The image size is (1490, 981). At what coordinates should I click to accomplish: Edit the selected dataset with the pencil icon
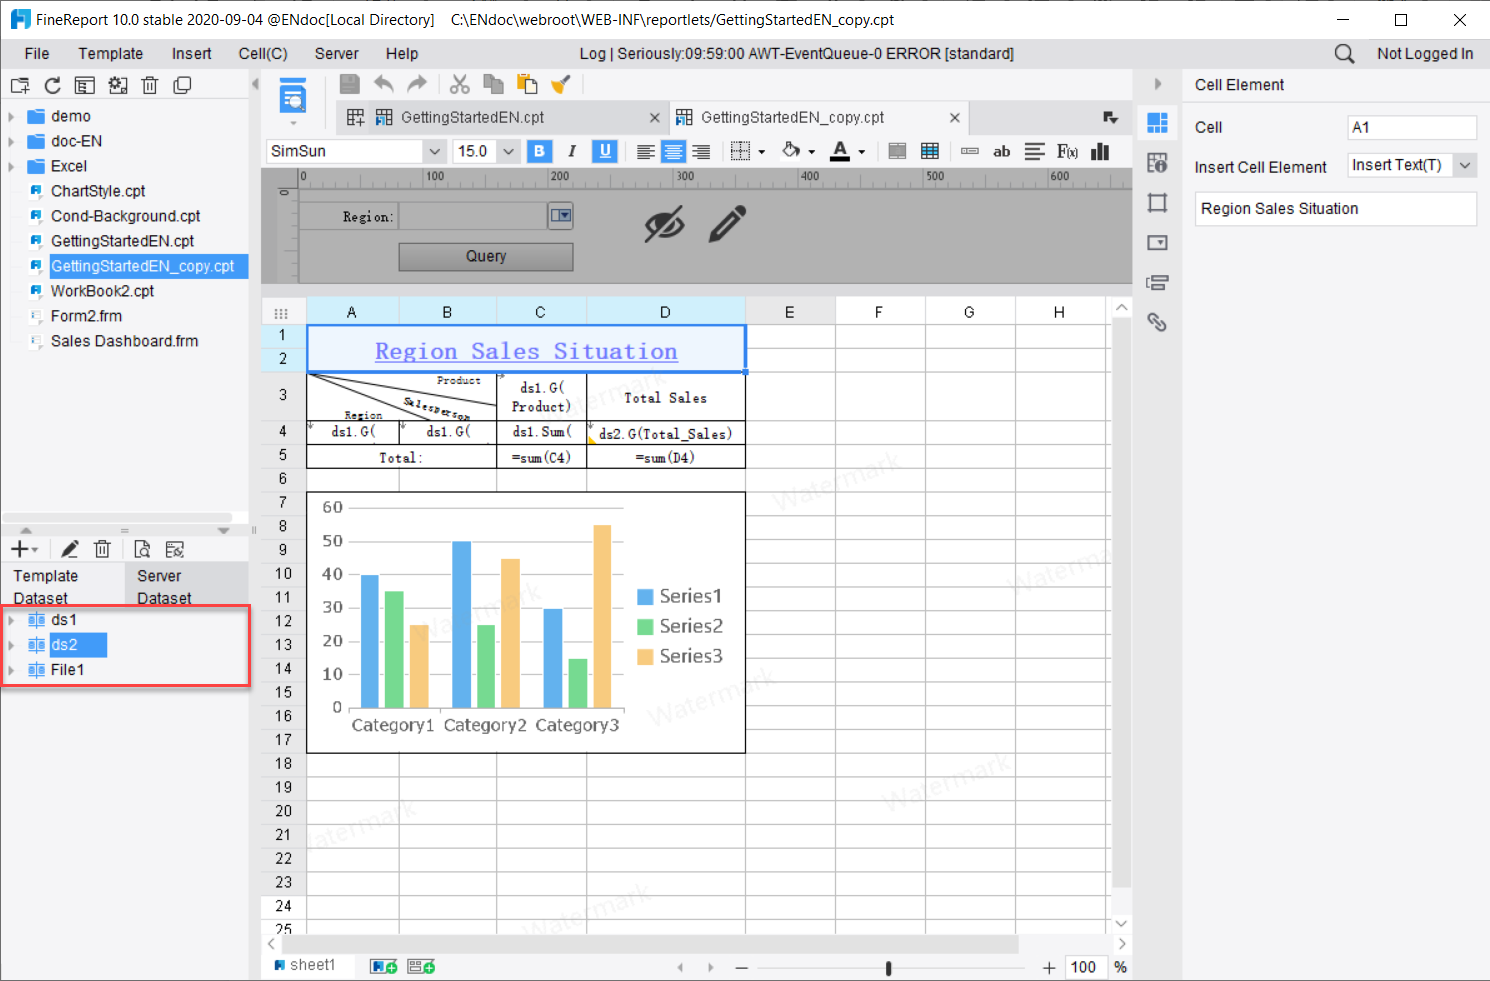[69, 548]
